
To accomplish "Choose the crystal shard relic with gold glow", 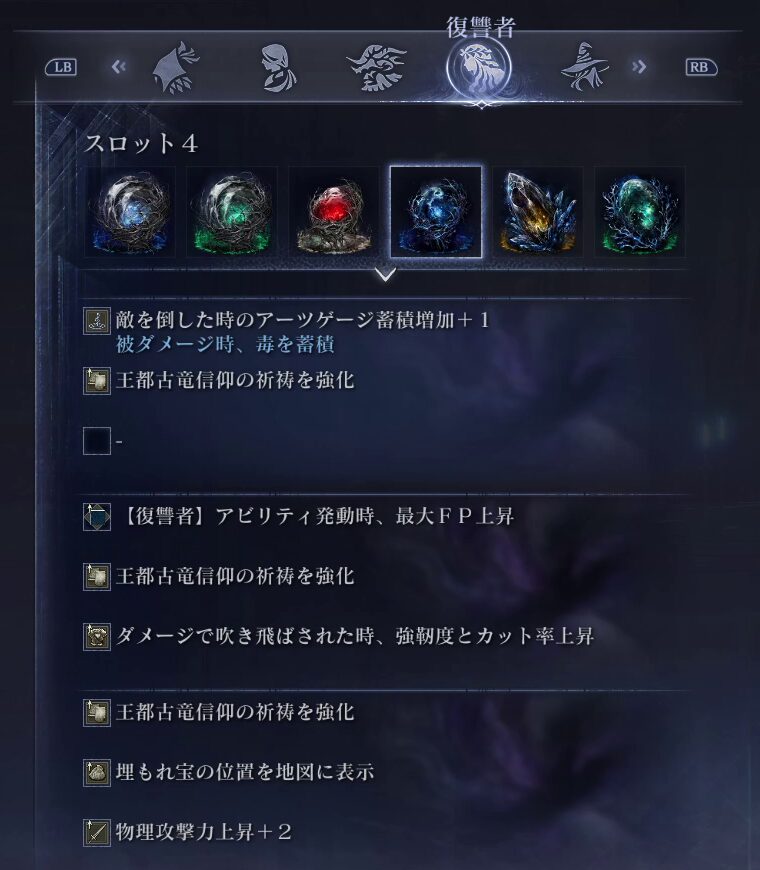I will (x=538, y=212).
